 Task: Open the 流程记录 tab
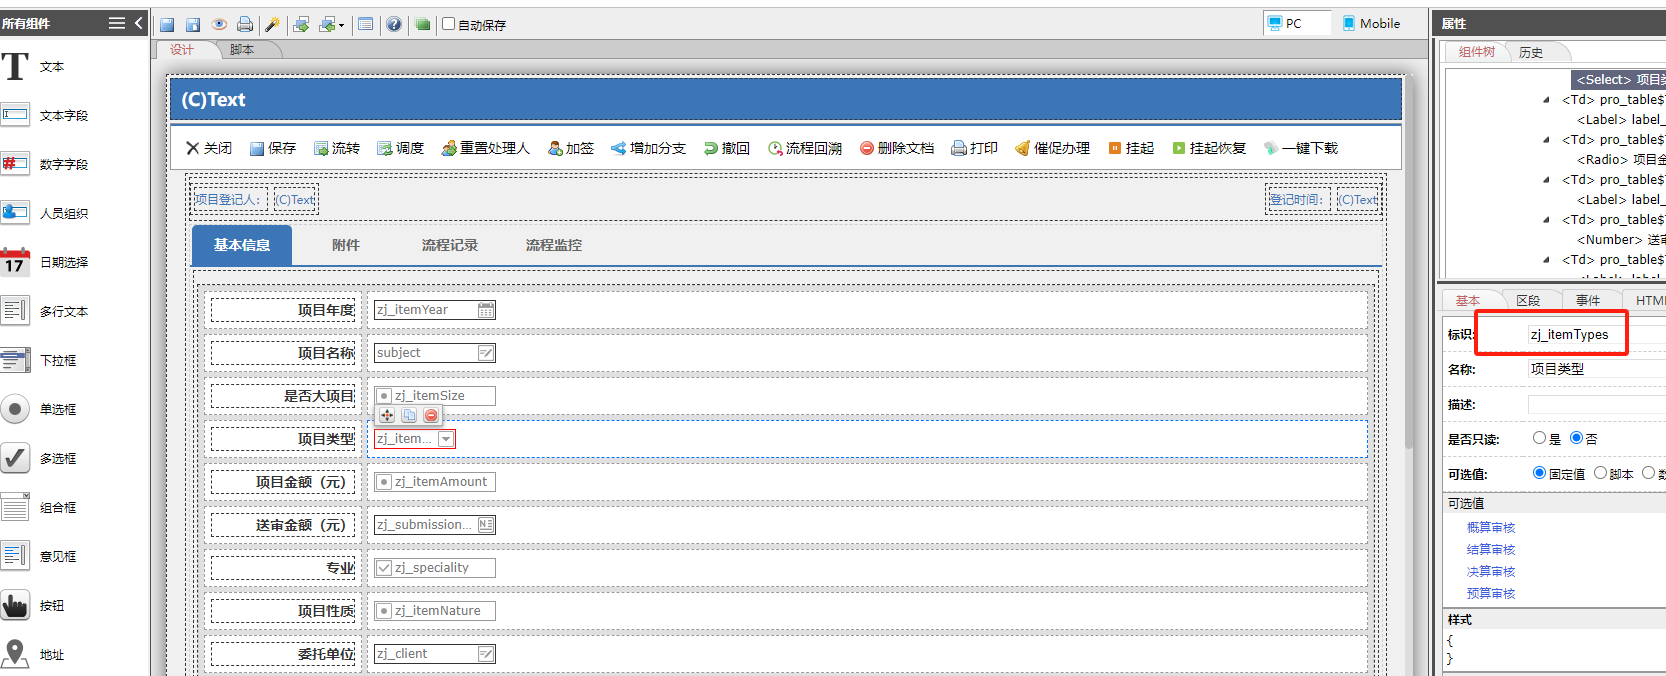450,245
